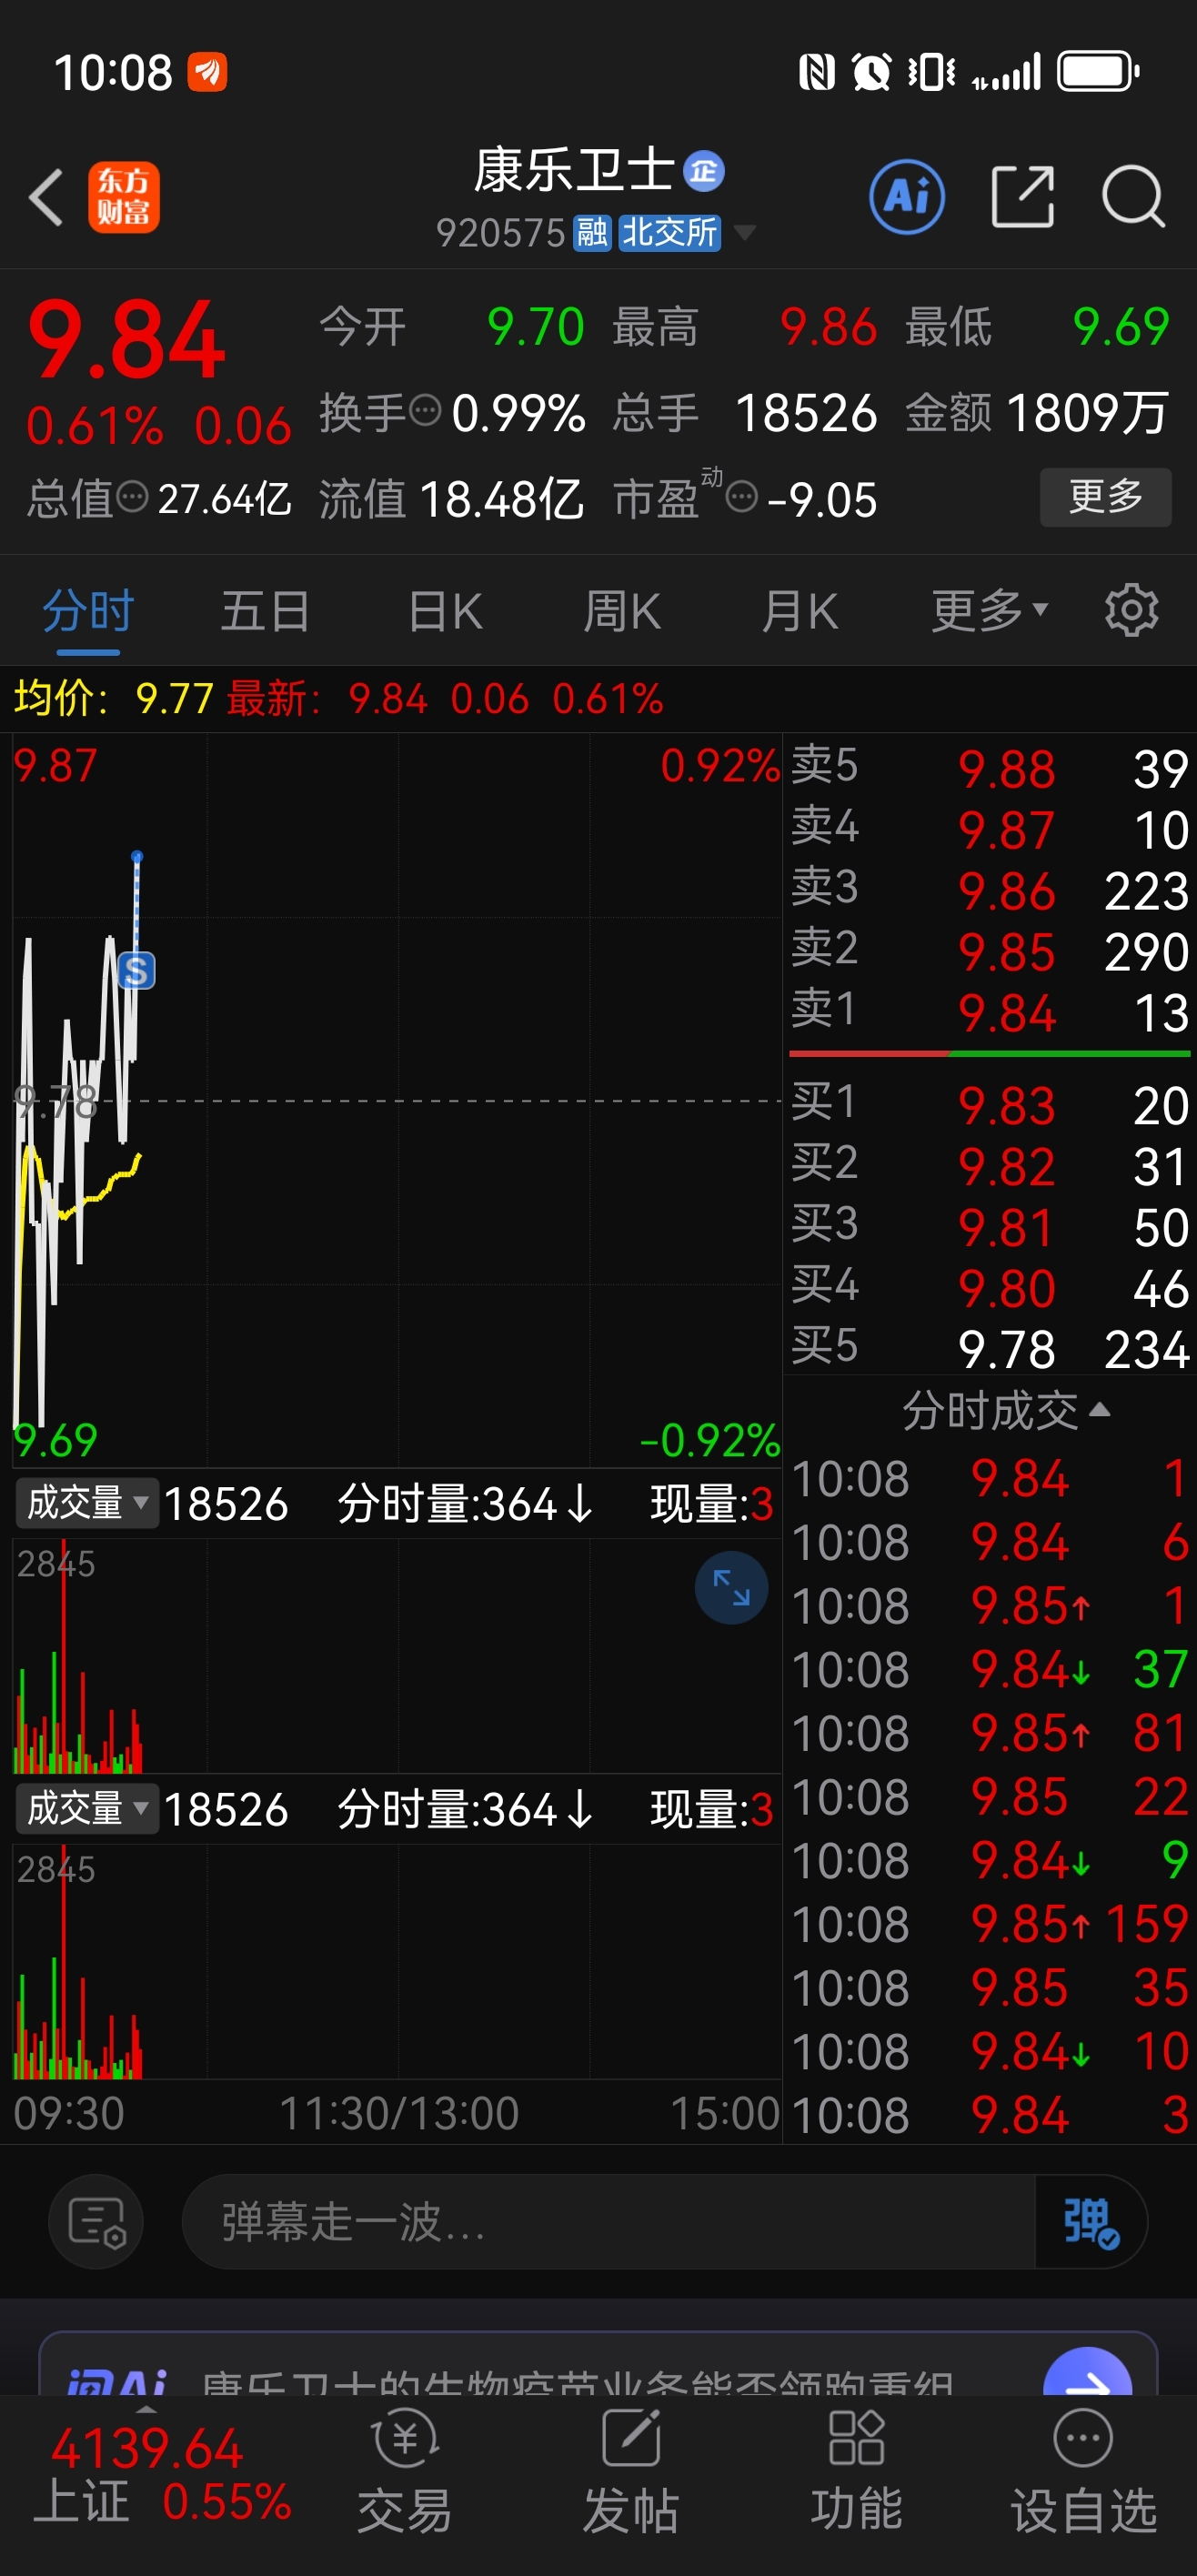Tap the 融 margin badge
The image size is (1197, 2576).
point(592,233)
